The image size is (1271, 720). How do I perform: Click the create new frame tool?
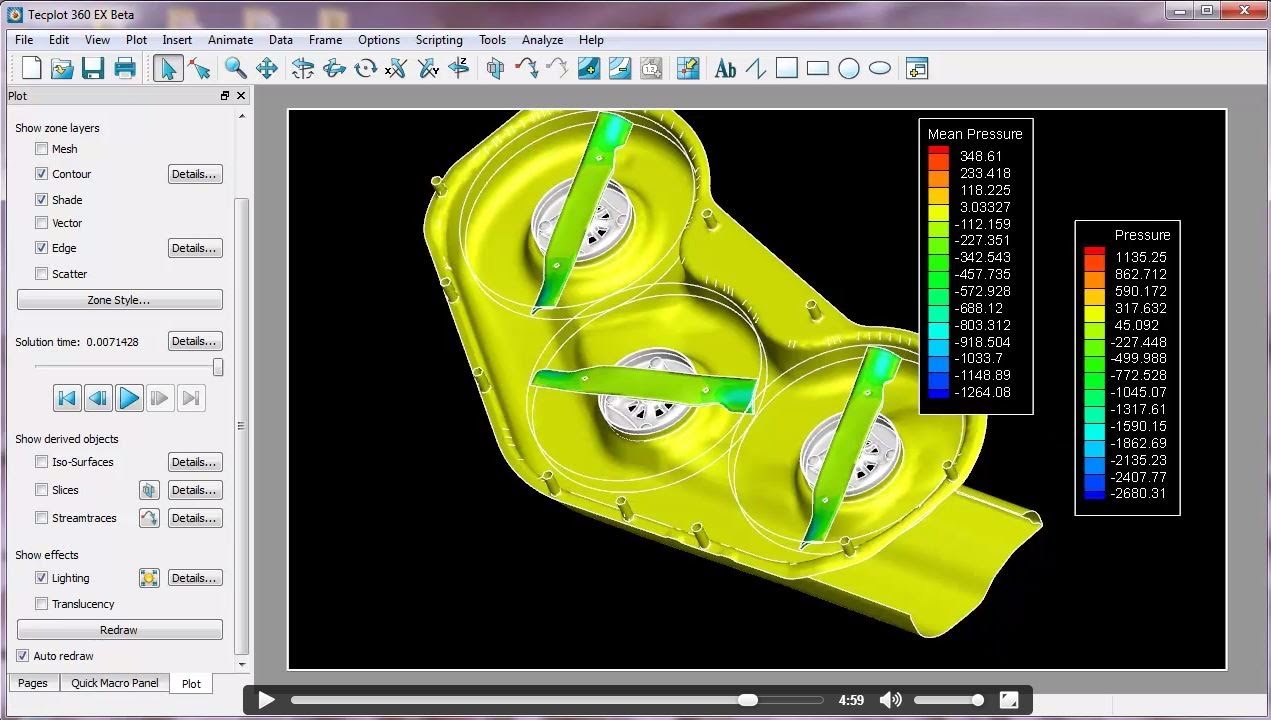917,68
